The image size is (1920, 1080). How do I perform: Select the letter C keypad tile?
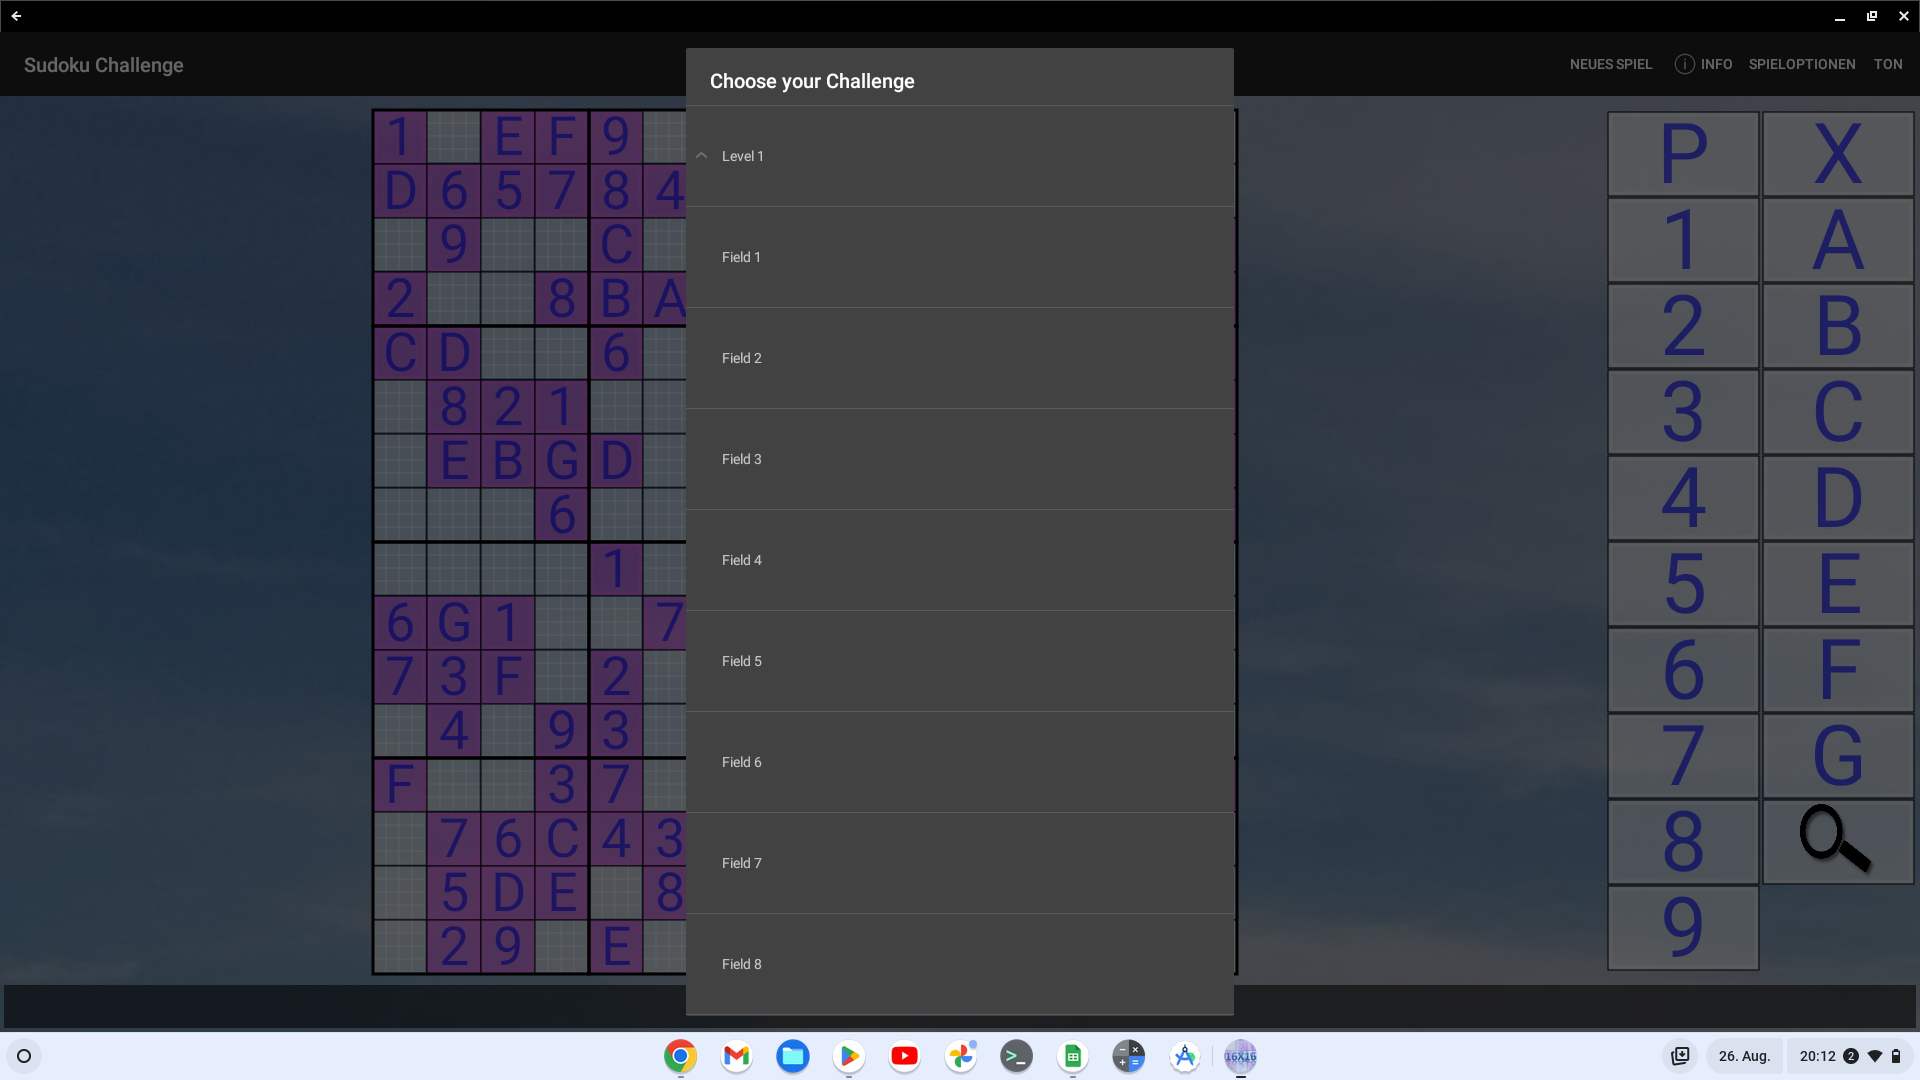1838,412
